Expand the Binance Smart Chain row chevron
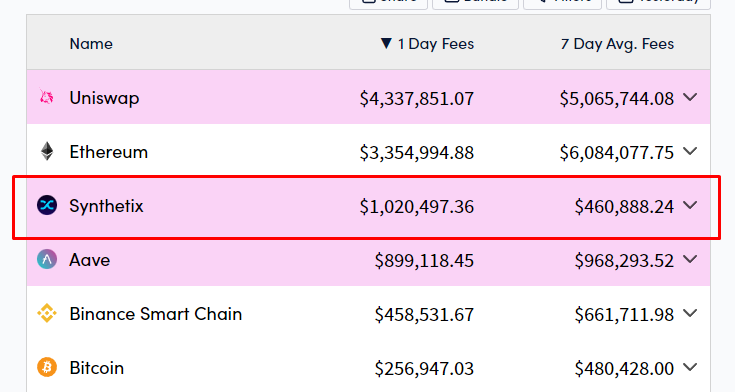The width and height of the screenshot is (735, 392). click(690, 313)
